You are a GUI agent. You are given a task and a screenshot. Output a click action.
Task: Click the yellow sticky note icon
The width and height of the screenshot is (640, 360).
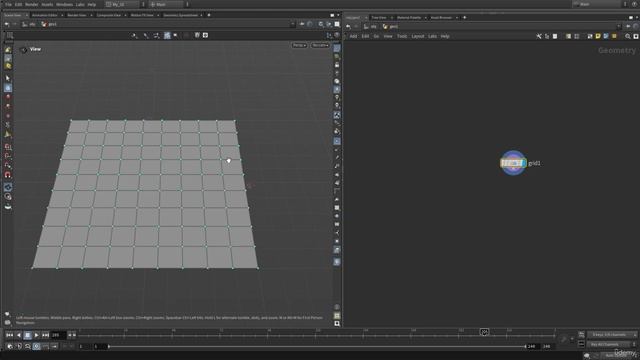598,36
